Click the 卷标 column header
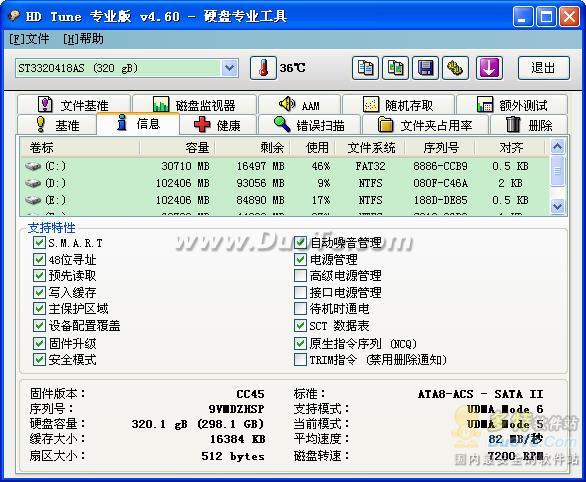586x482 pixels. [x=80, y=148]
